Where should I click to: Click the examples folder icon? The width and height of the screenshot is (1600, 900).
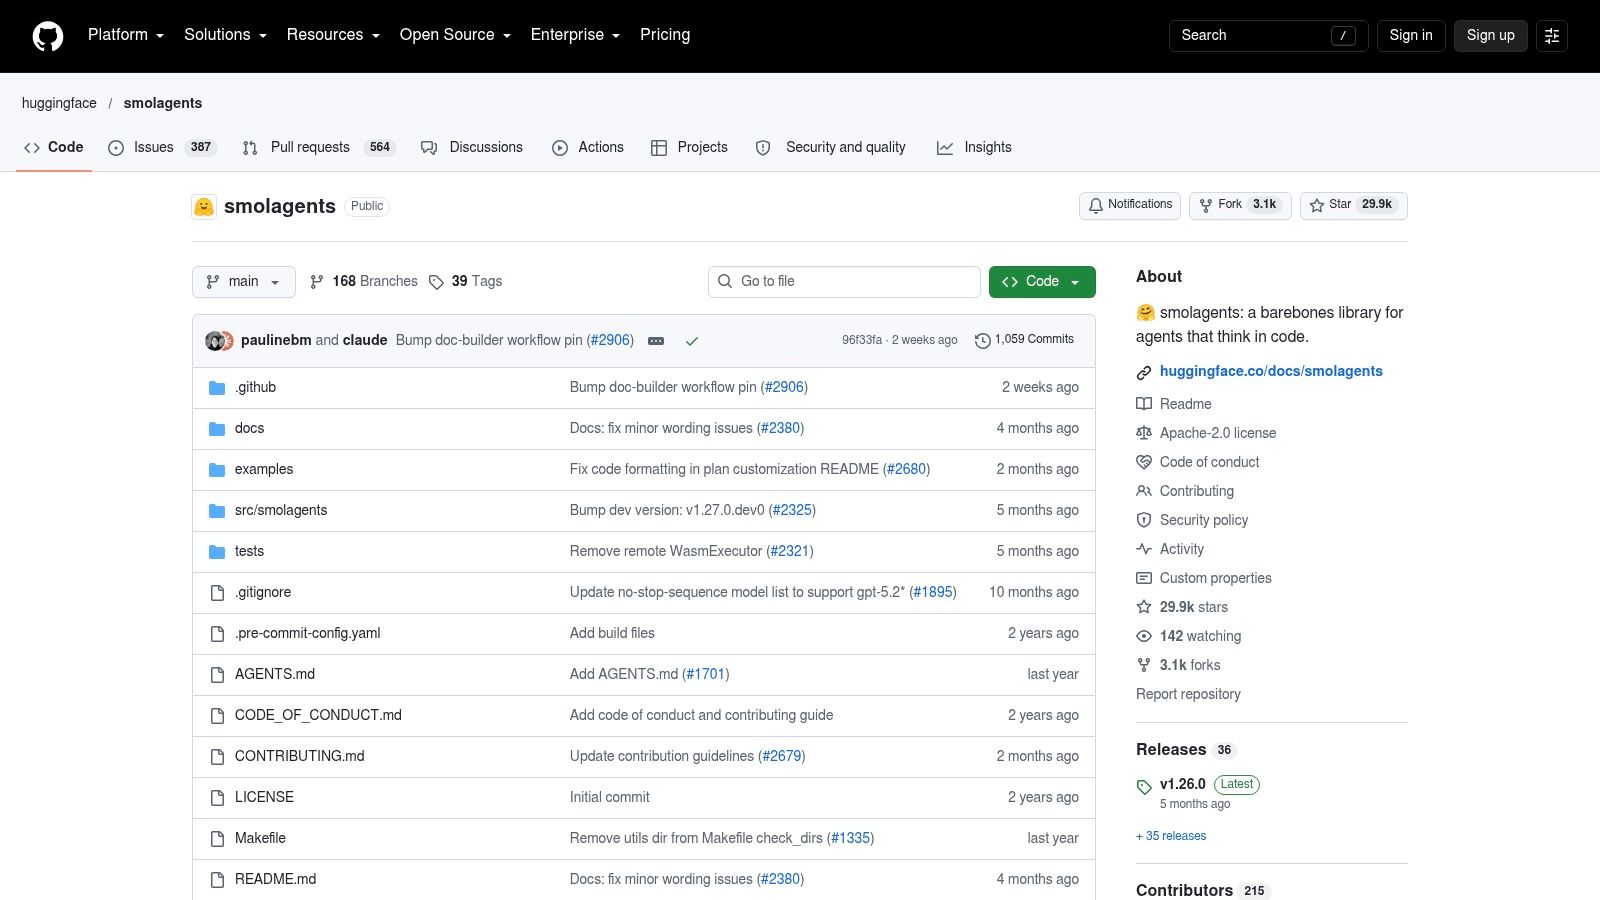click(x=217, y=470)
